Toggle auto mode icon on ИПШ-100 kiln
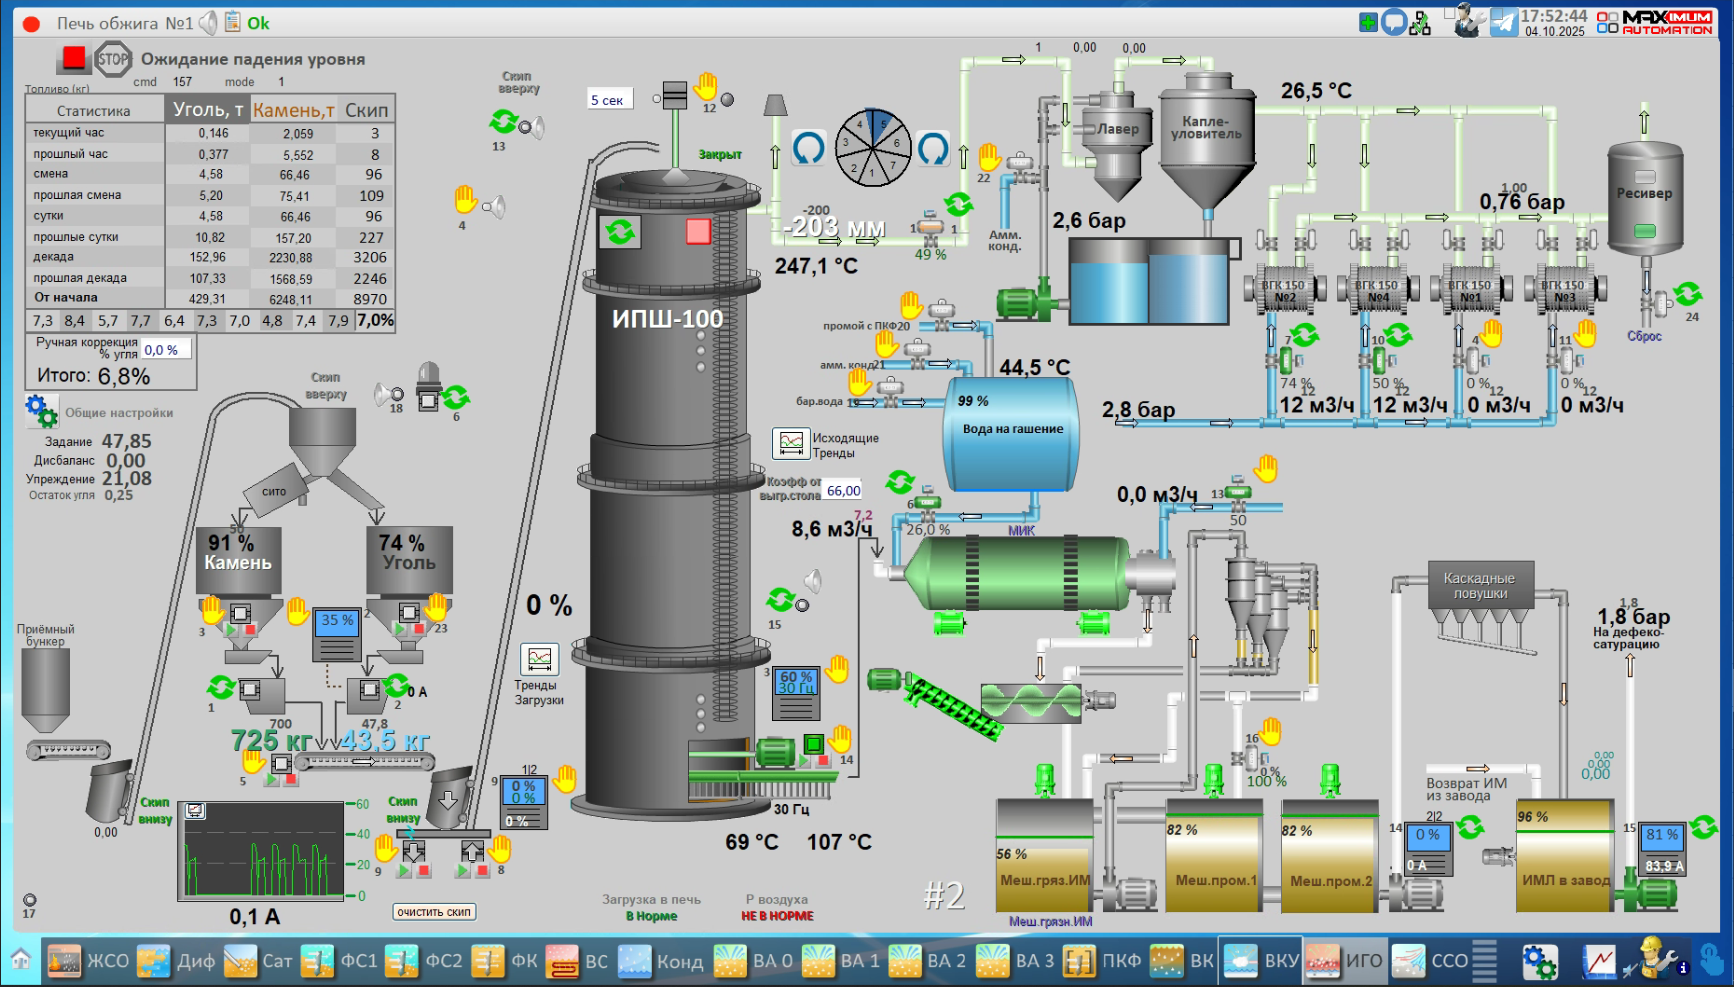This screenshot has height=987, width=1734. (x=620, y=232)
